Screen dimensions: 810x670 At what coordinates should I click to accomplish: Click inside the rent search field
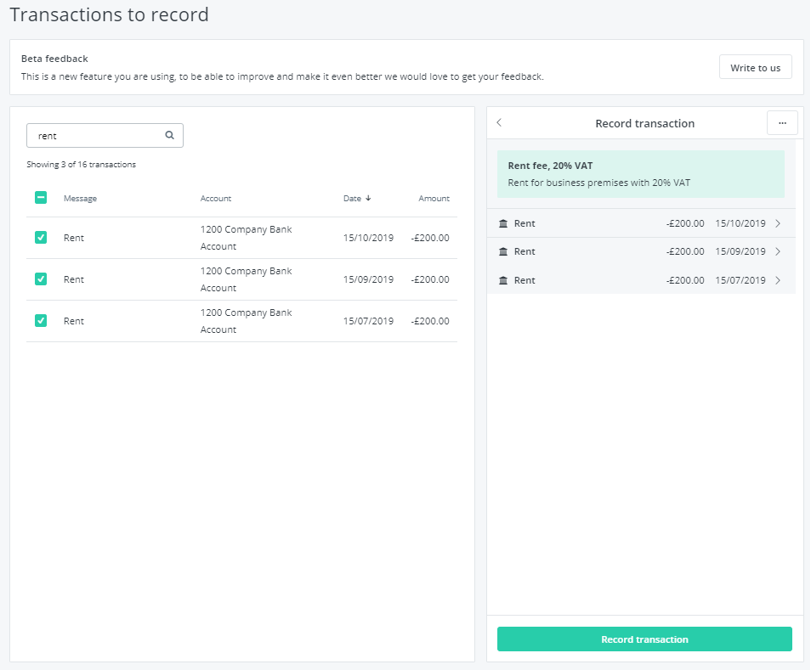(x=95, y=135)
